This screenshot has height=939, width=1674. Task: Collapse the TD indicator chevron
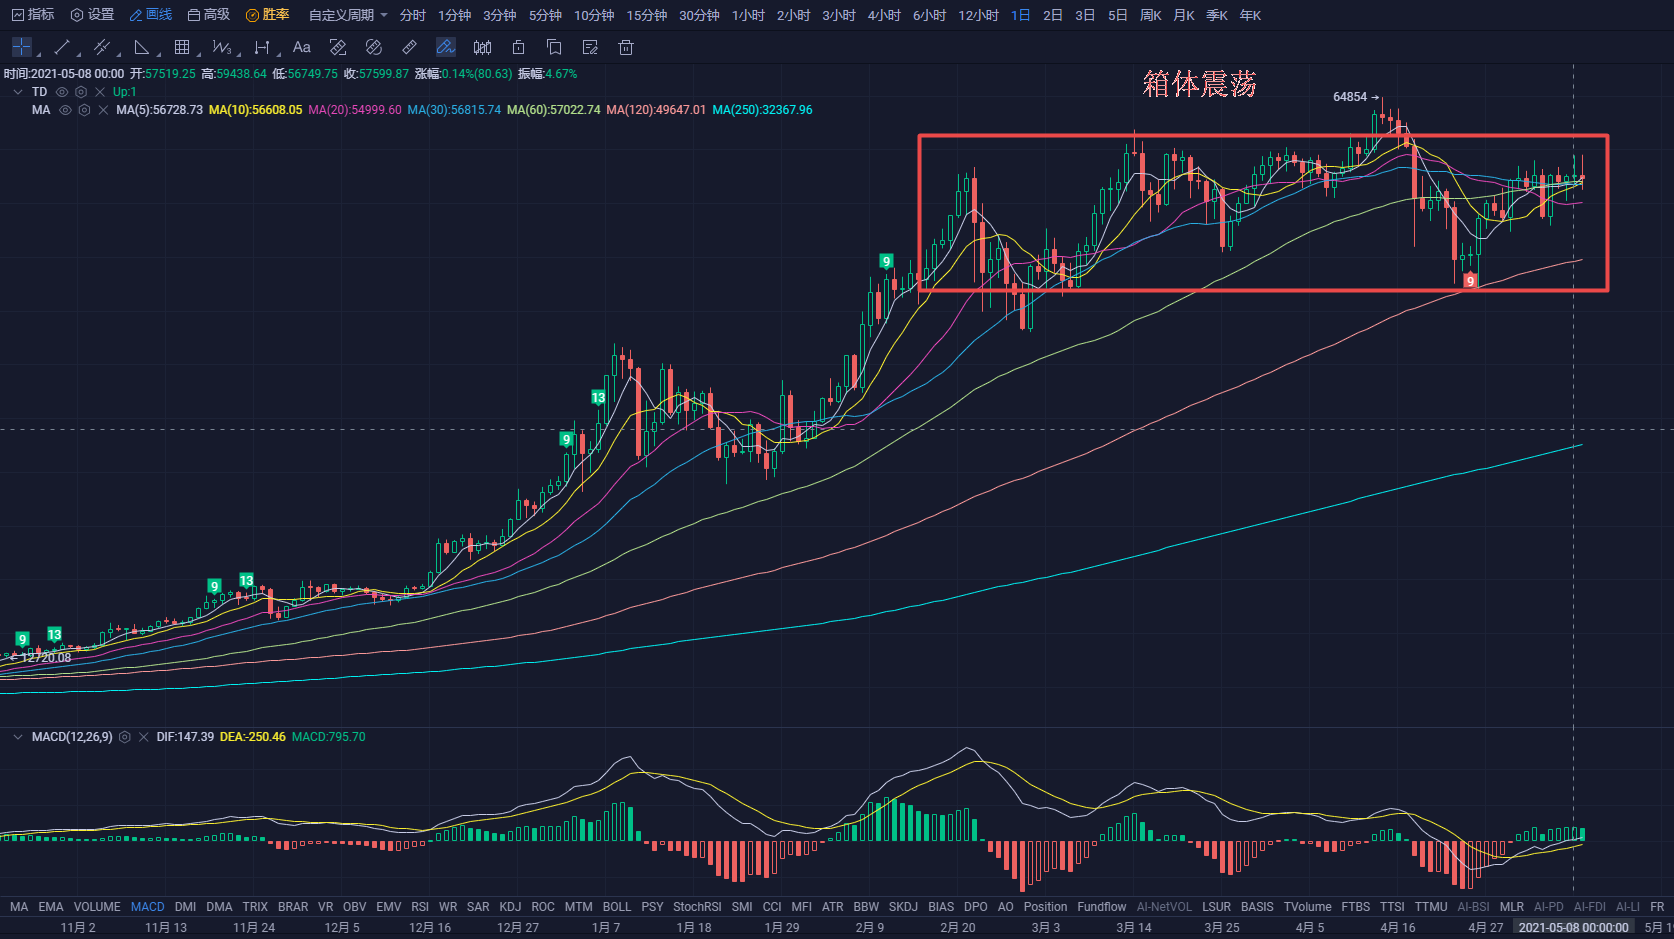(18, 92)
